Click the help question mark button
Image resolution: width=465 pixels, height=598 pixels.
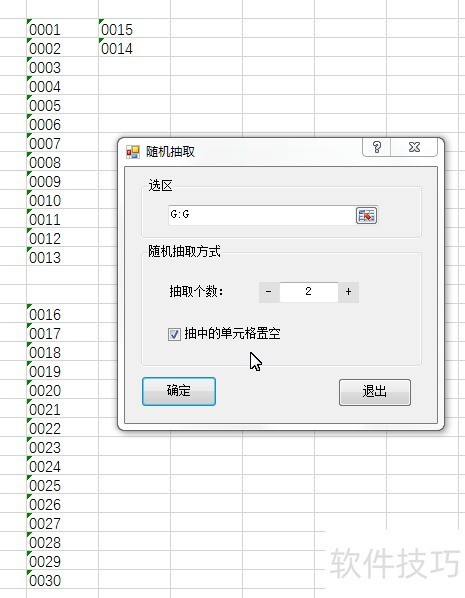coord(377,147)
